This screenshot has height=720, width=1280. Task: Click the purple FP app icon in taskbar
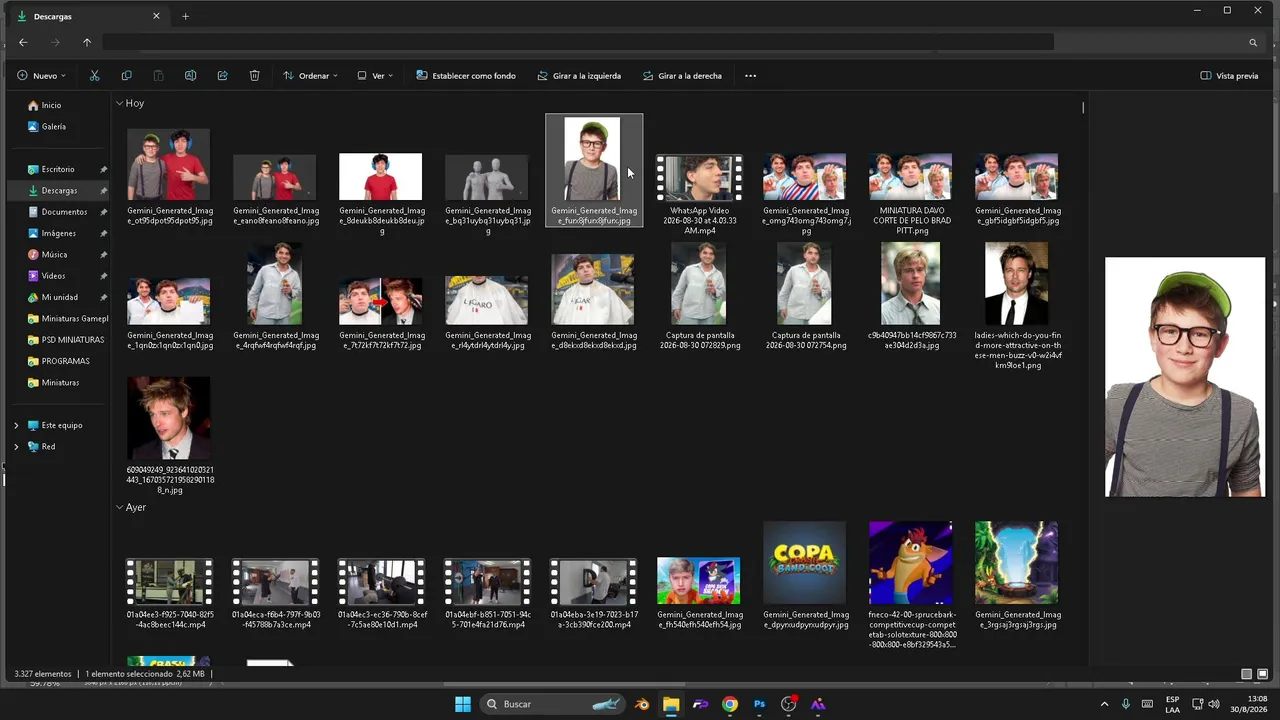[x=700, y=704]
